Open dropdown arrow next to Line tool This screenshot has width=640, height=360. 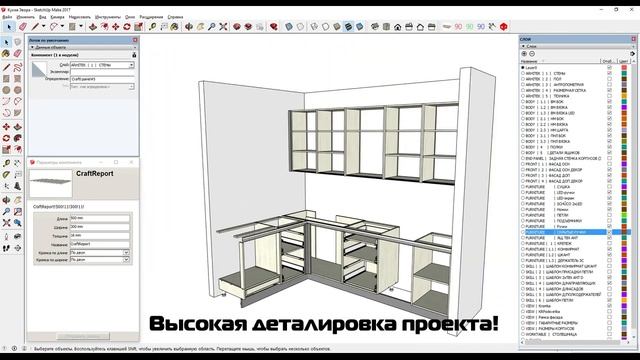(x=43, y=27)
